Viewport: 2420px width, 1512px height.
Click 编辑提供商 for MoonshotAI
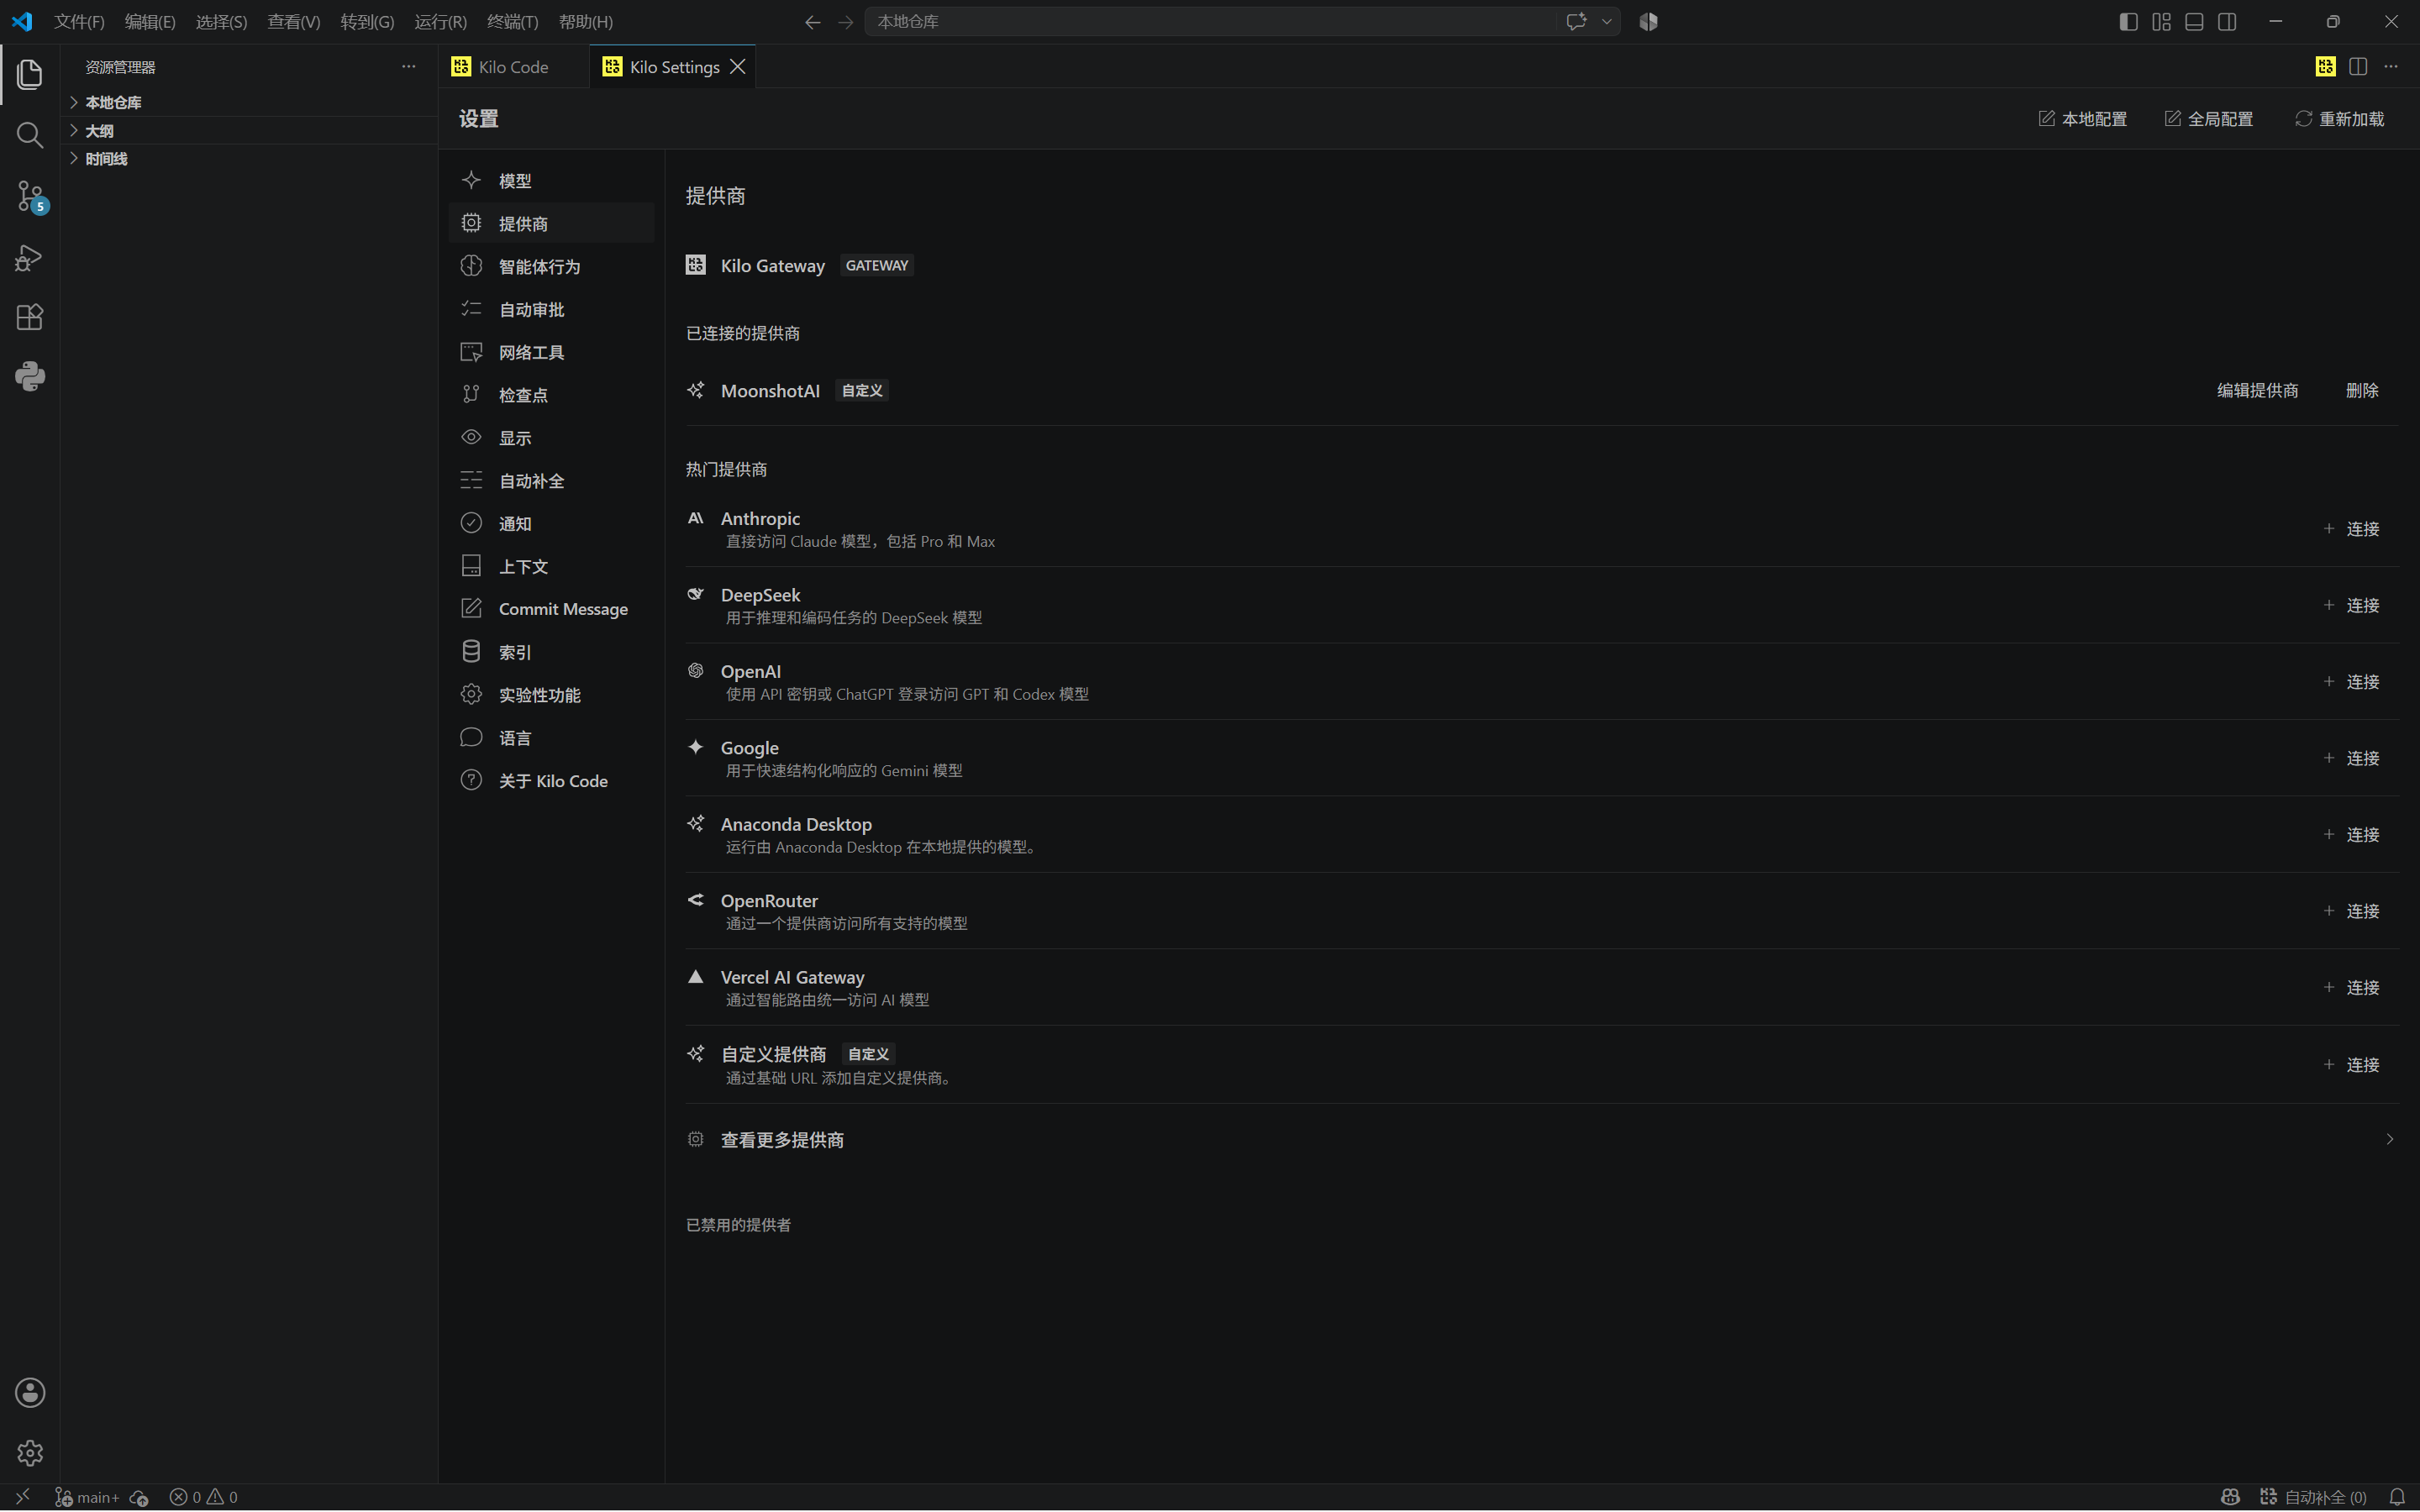click(2257, 390)
